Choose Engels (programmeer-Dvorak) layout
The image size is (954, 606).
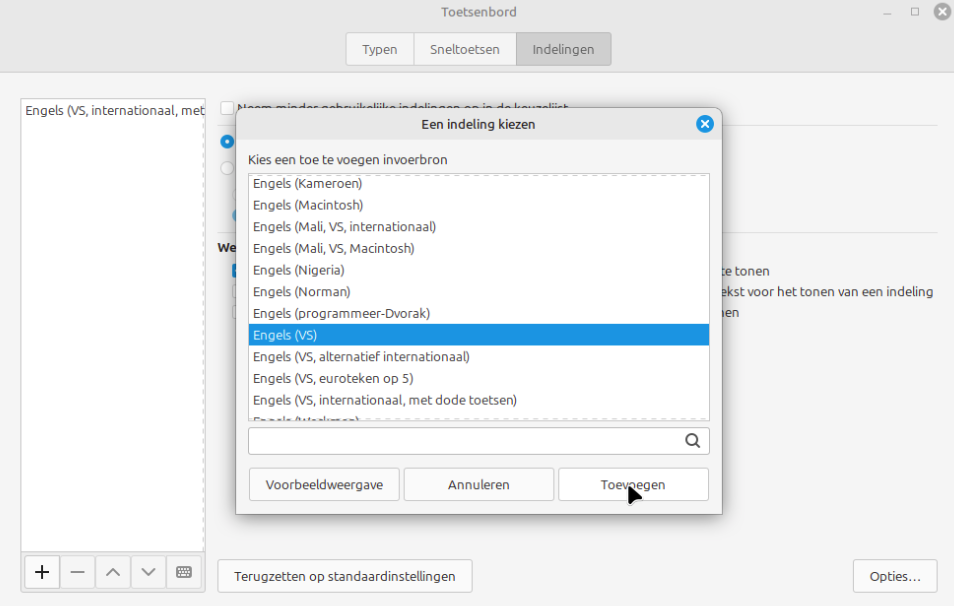point(341,313)
